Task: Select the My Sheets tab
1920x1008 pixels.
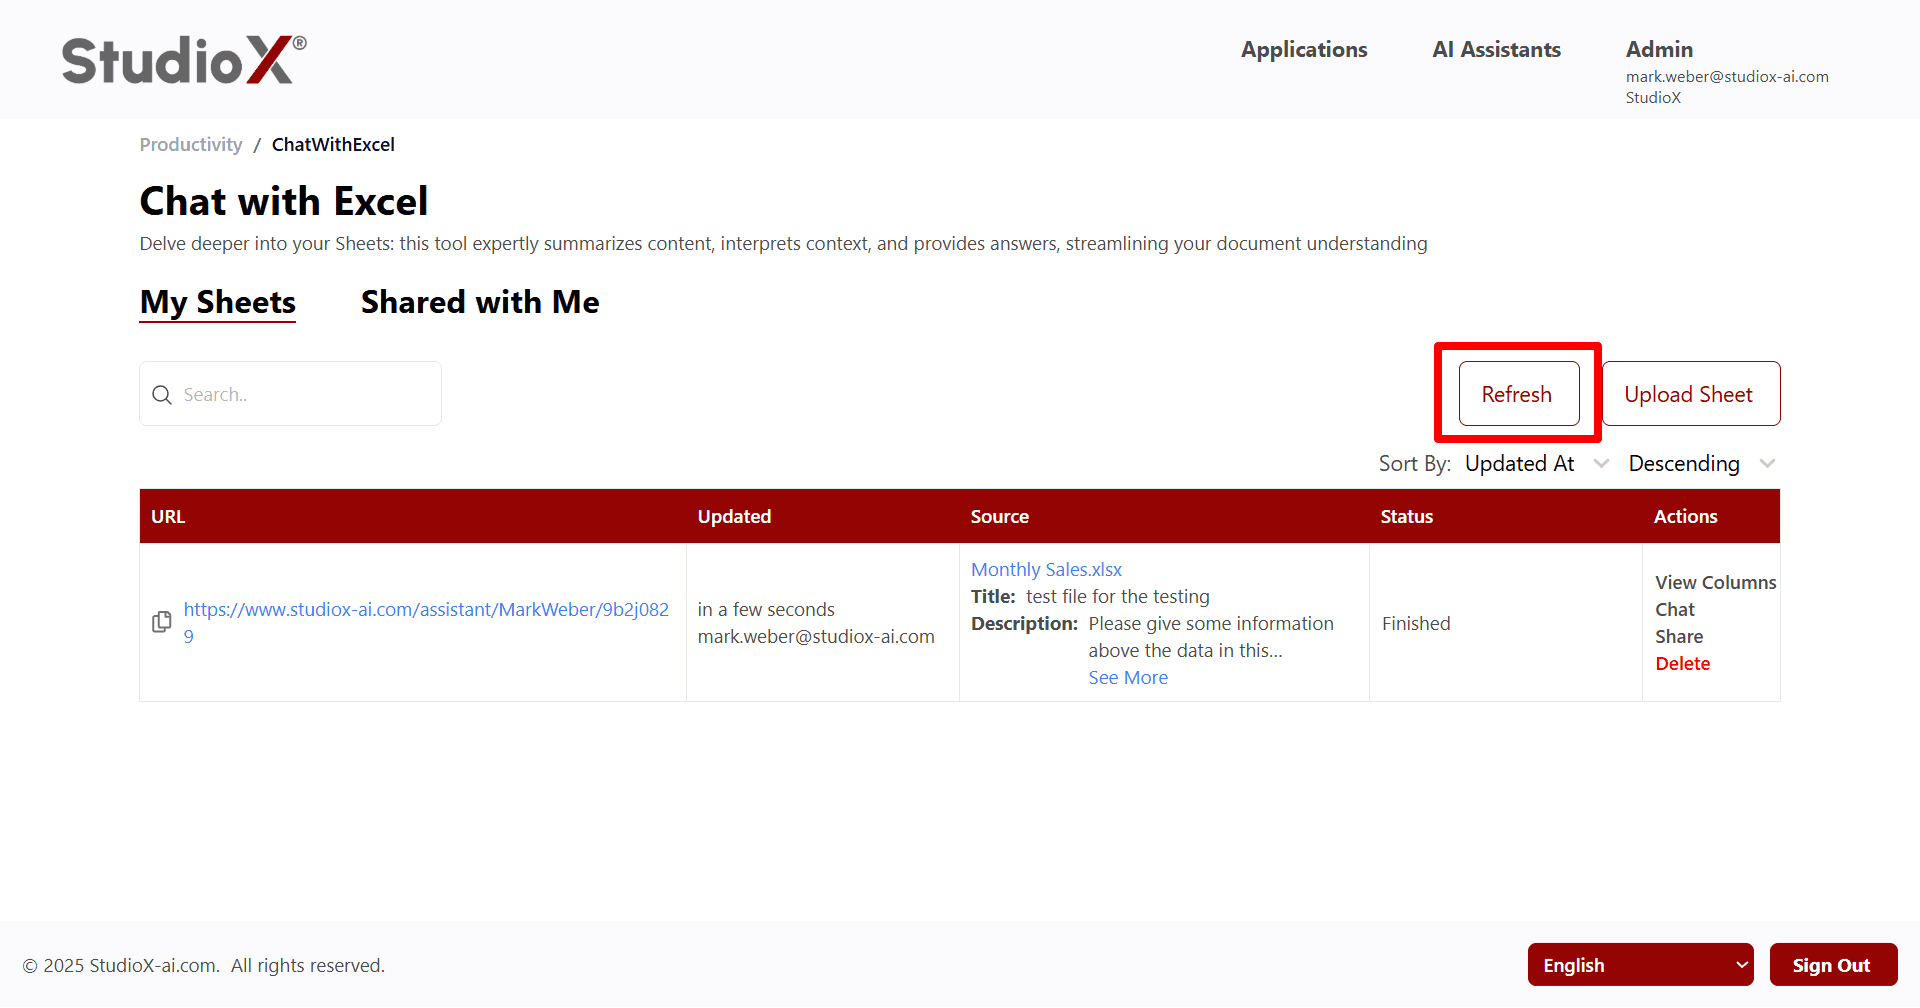Action: (218, 302)
